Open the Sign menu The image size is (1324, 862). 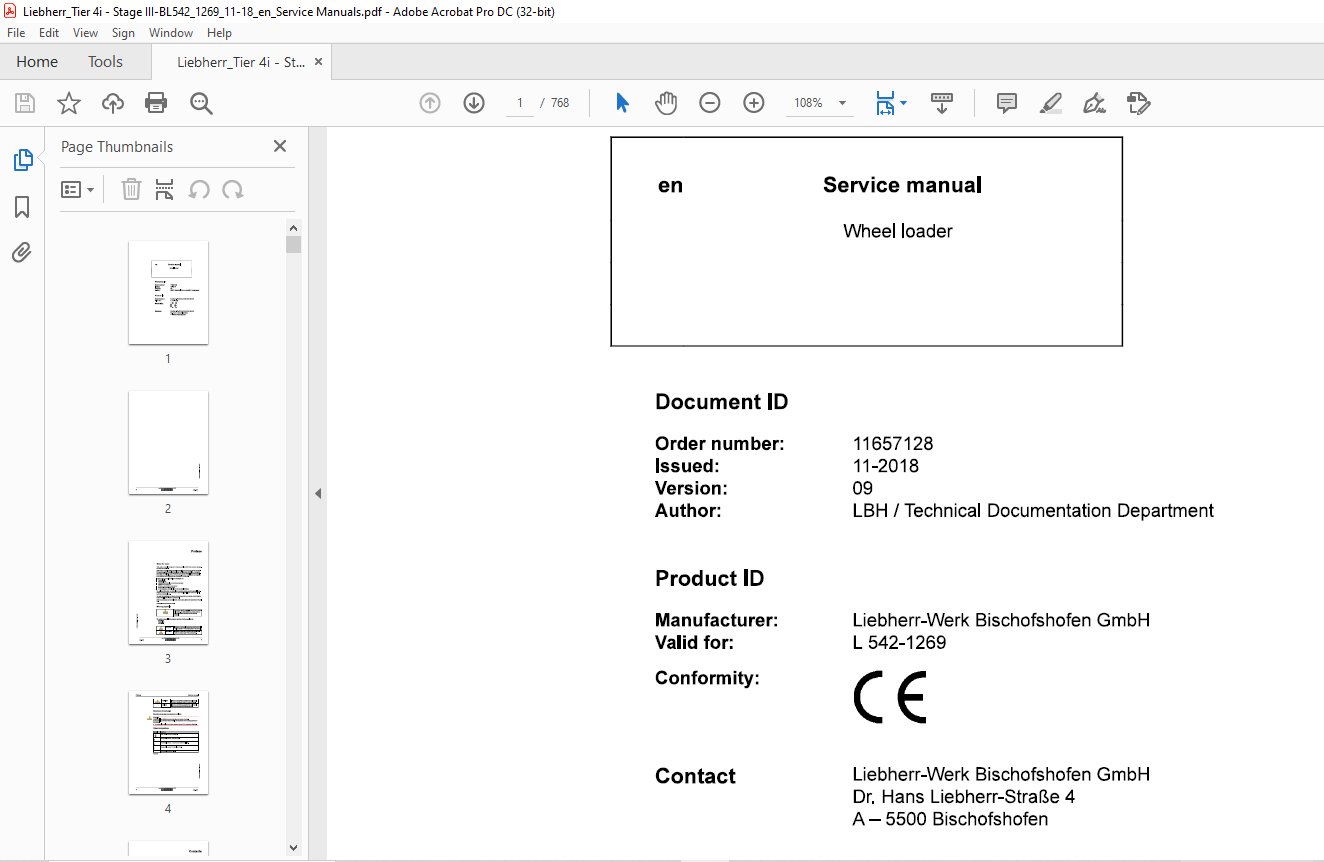point(123,33)
